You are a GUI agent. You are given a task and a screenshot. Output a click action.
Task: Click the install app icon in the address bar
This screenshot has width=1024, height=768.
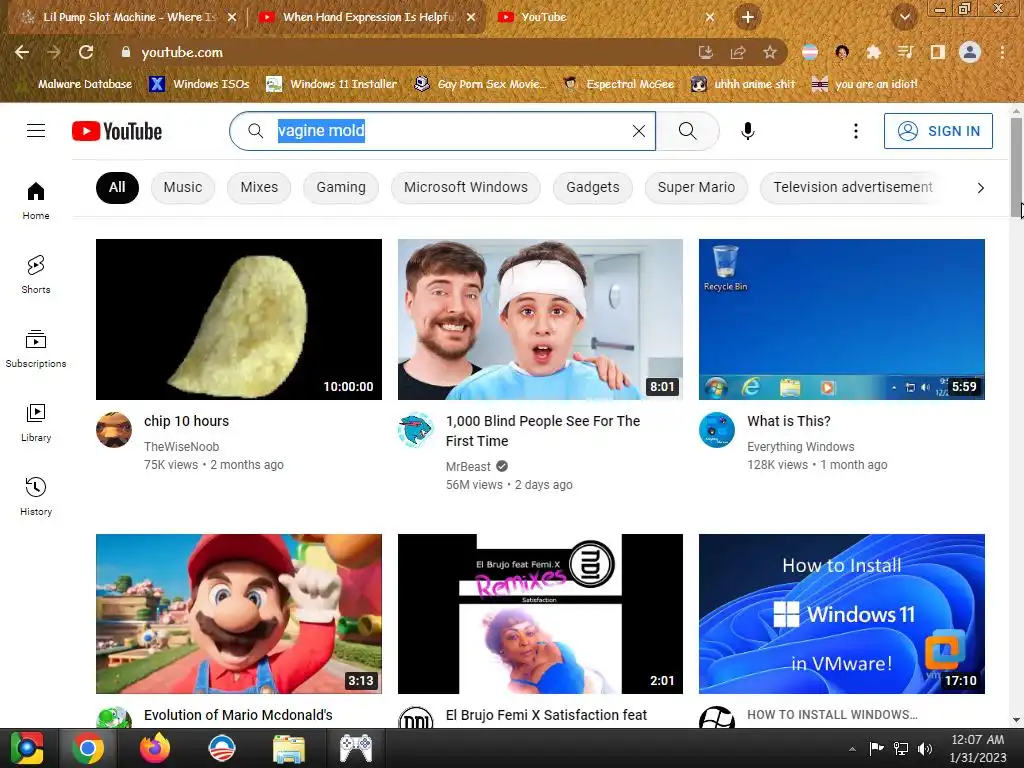click(706, 52)
